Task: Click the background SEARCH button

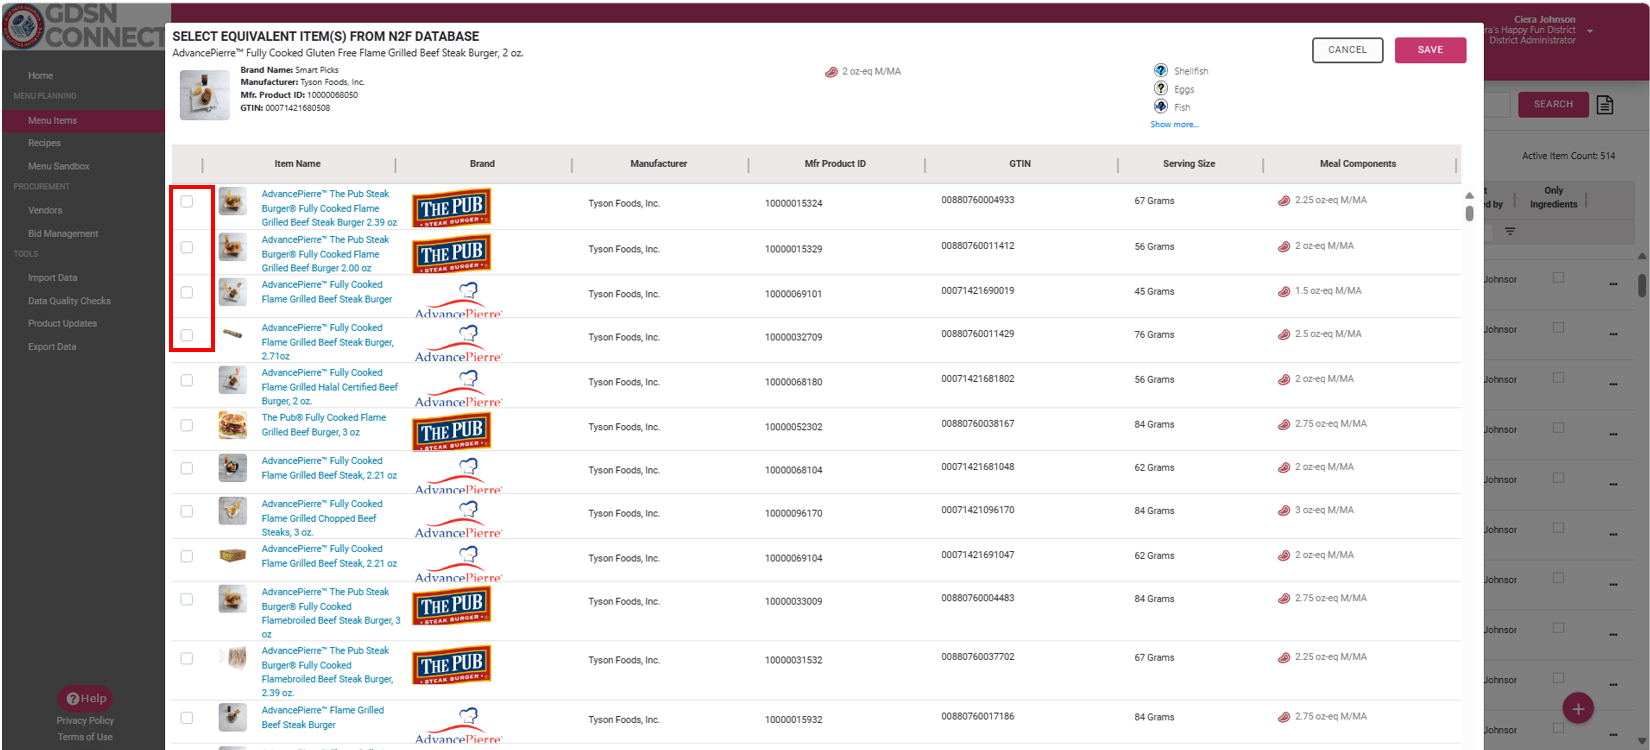Action: click(x=1553, y=104)
